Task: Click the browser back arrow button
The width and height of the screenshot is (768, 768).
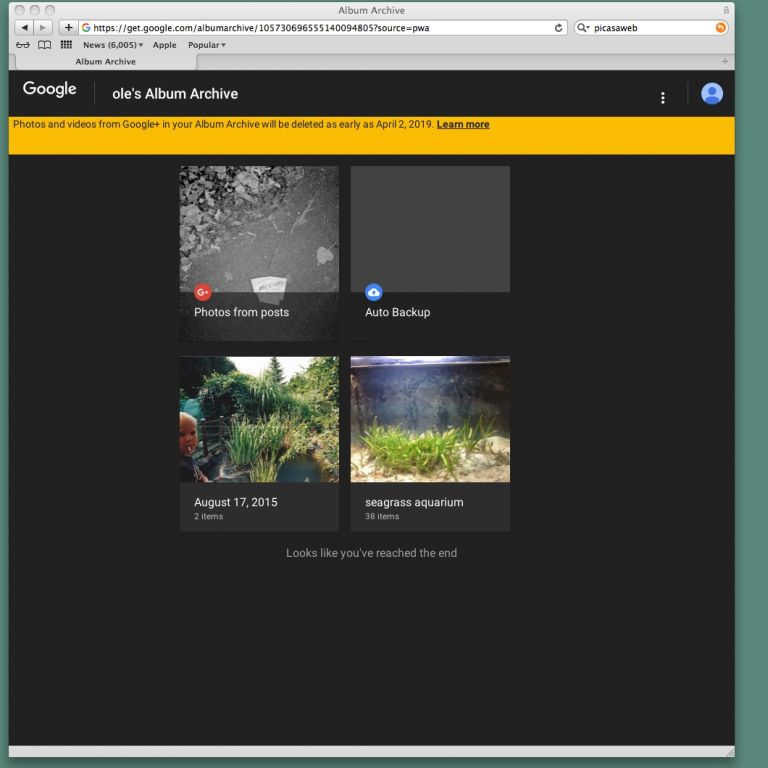Action: (x=25, y=27)
